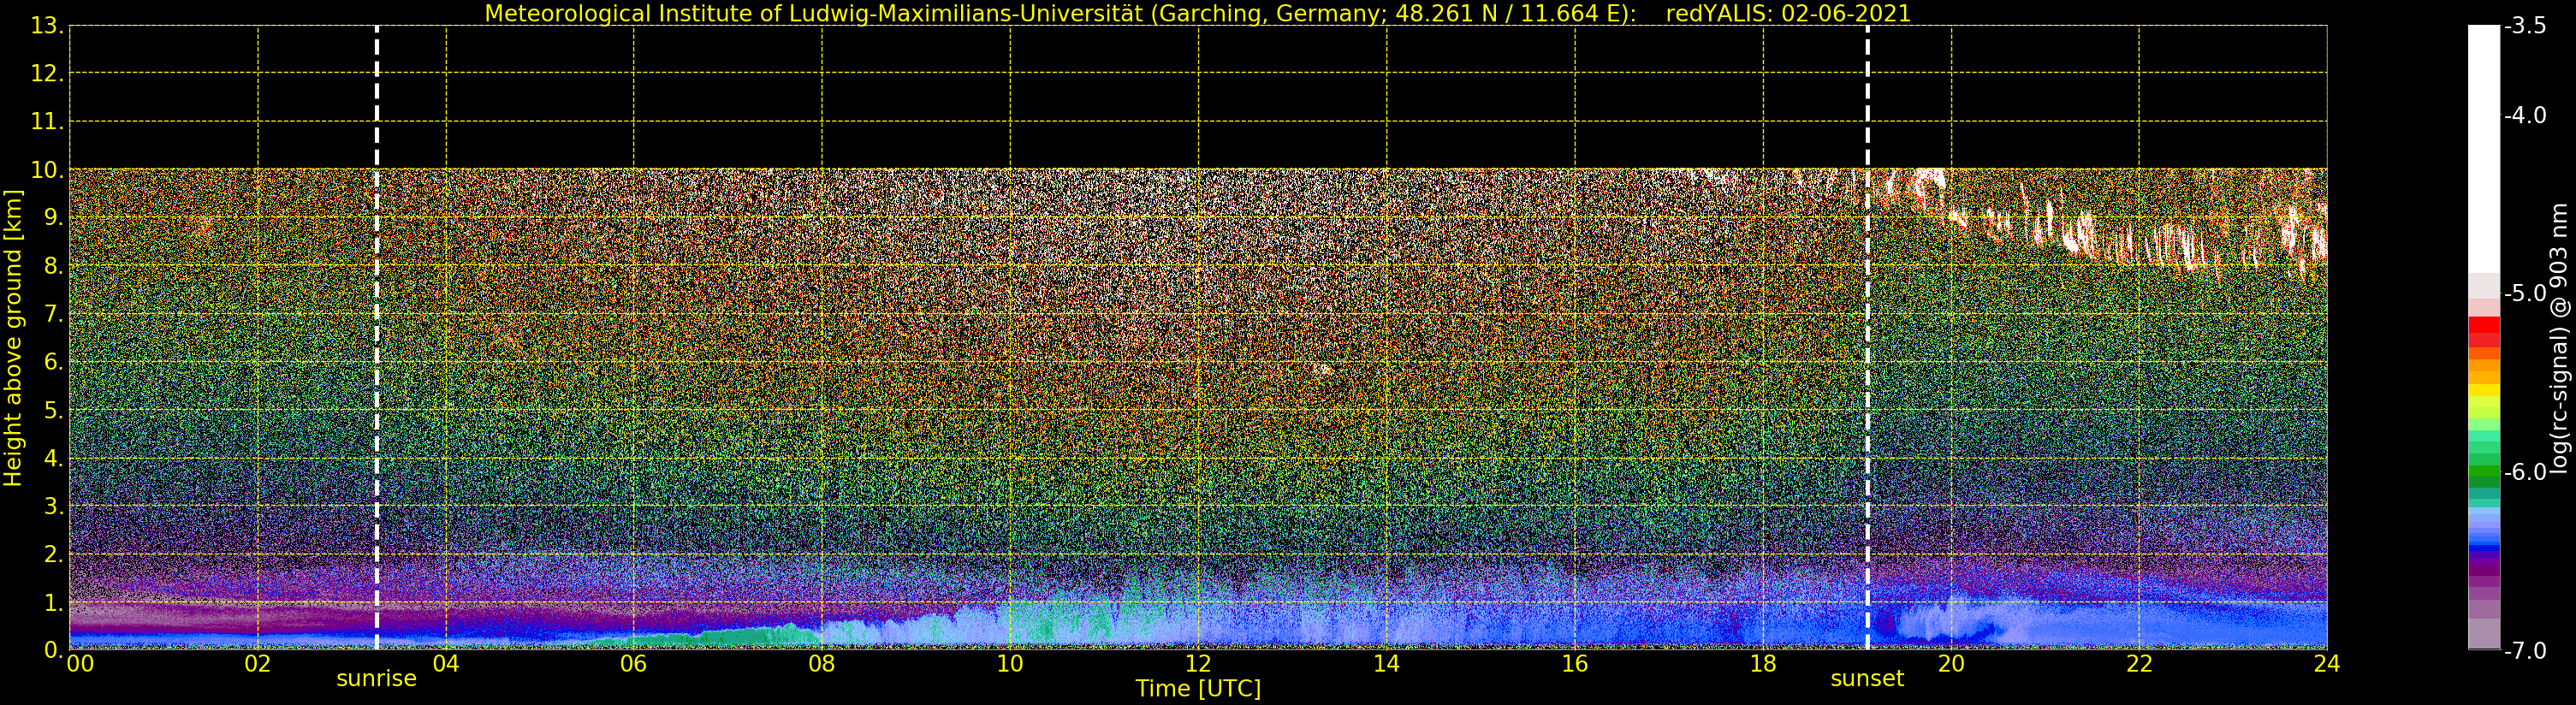
Task: Click the "-4.0" colorbar tick value
Action: point(2525,116)
